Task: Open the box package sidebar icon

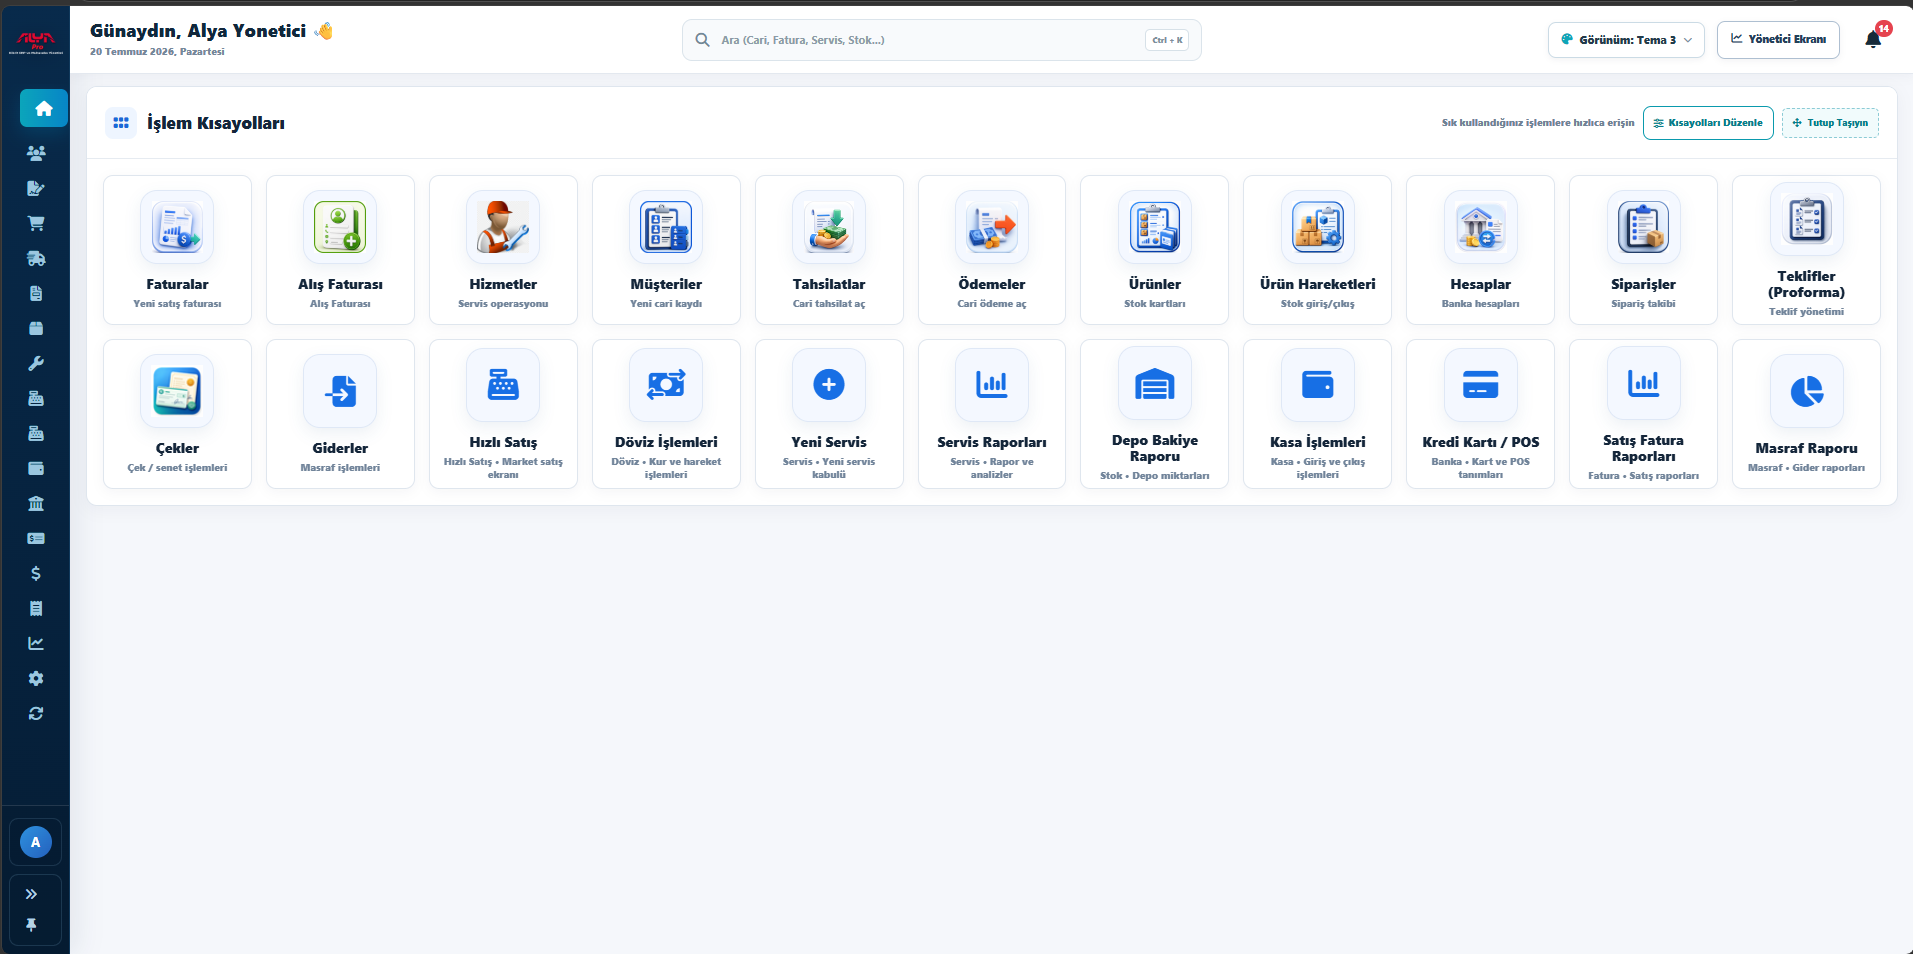Action: coord(36,328)
